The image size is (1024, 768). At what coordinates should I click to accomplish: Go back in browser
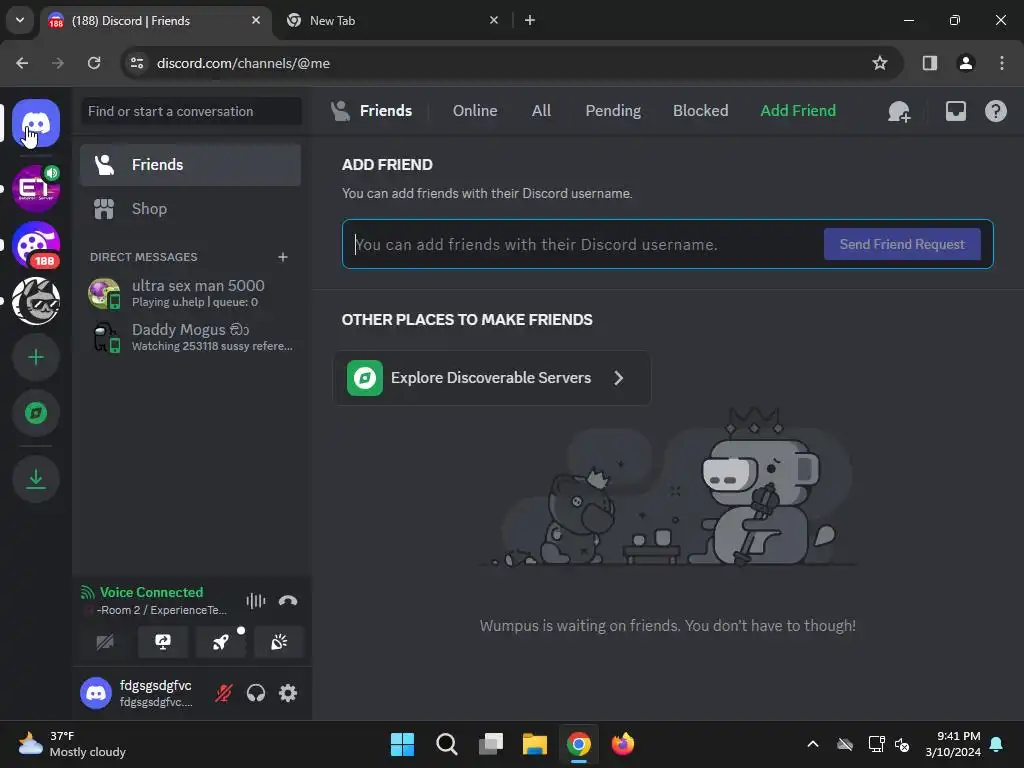coord(22,63)
